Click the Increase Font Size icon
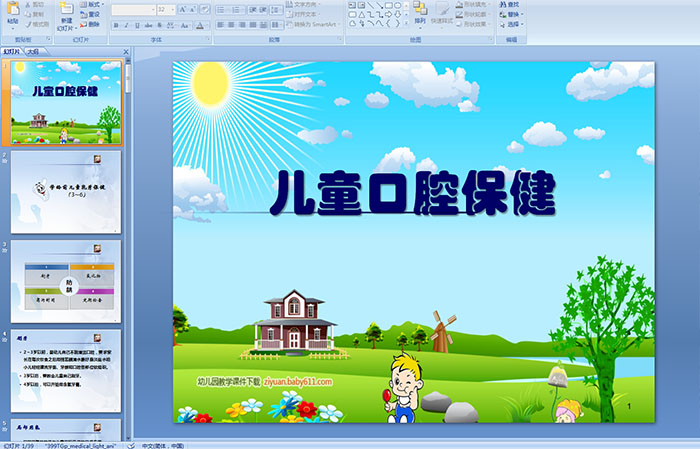 [x=182, y=9]
